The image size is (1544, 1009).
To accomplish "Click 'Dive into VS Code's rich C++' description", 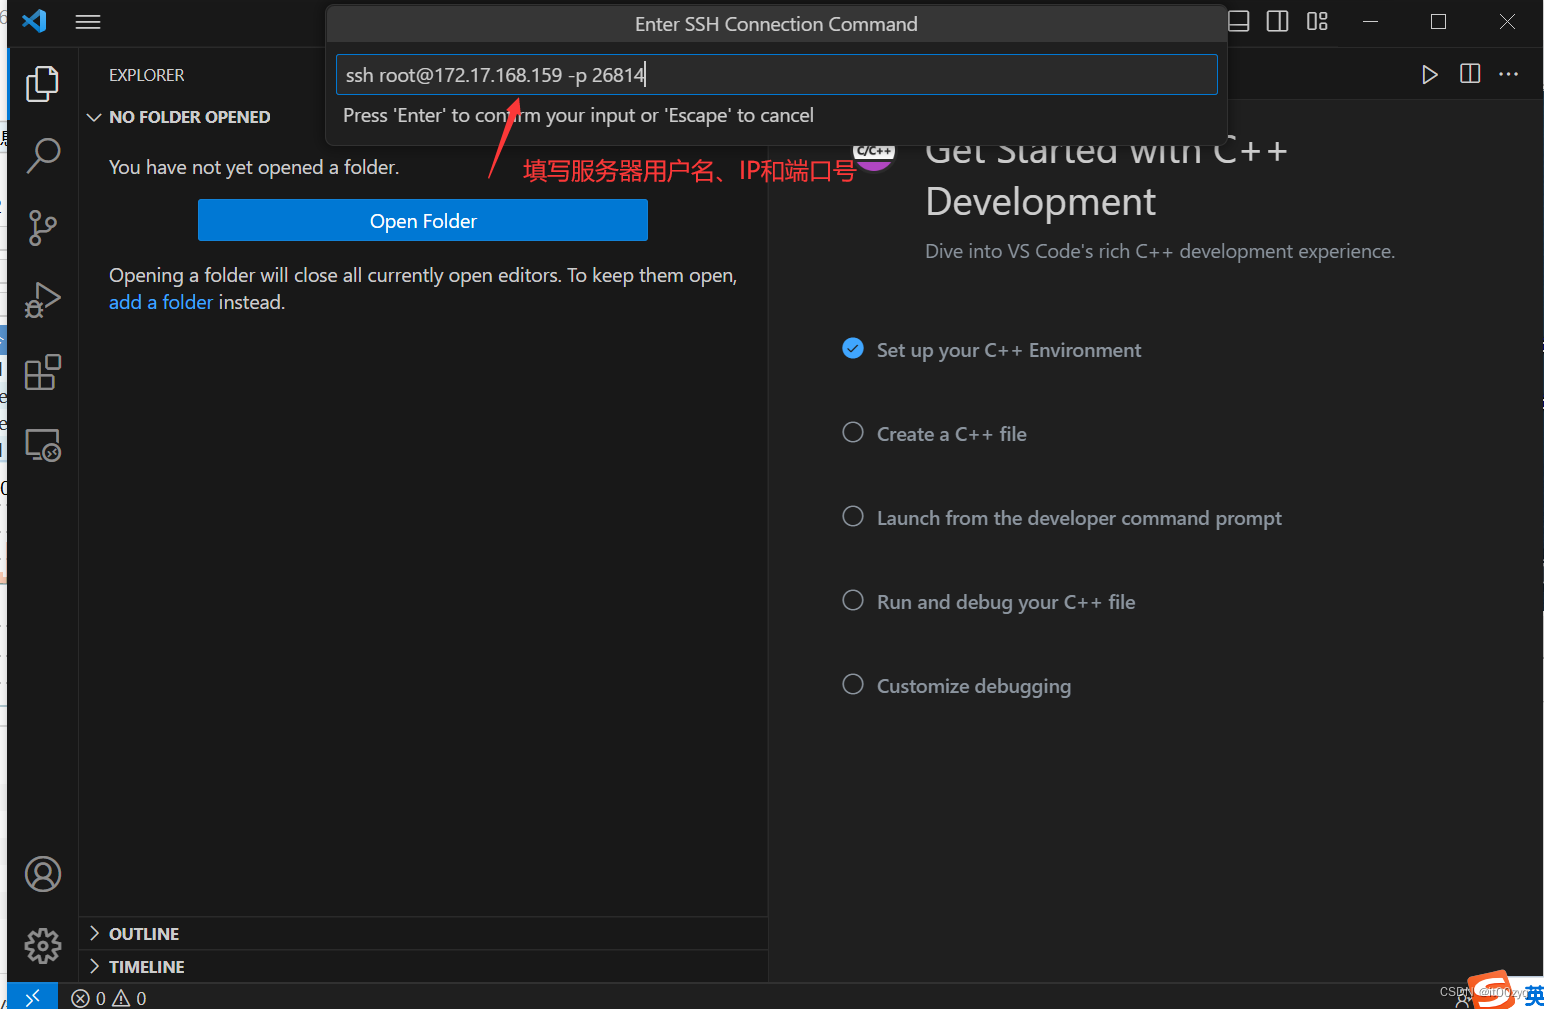I will point(1160,251).
